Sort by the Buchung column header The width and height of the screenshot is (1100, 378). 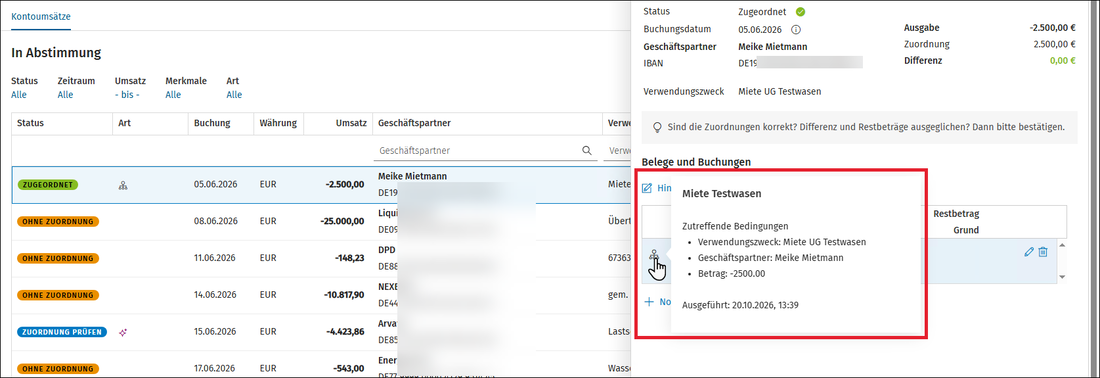(x=213, y=123)
